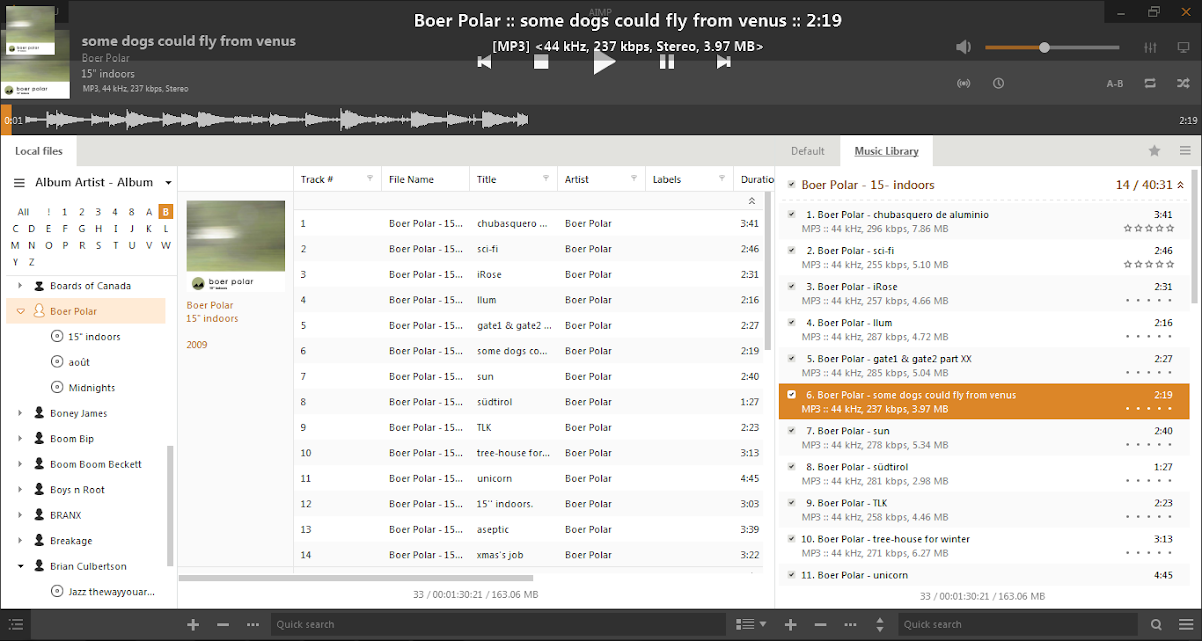Screen dimensions: 1202x641
Task: Filter artists by the All button
Action: (x=23, y=212)
